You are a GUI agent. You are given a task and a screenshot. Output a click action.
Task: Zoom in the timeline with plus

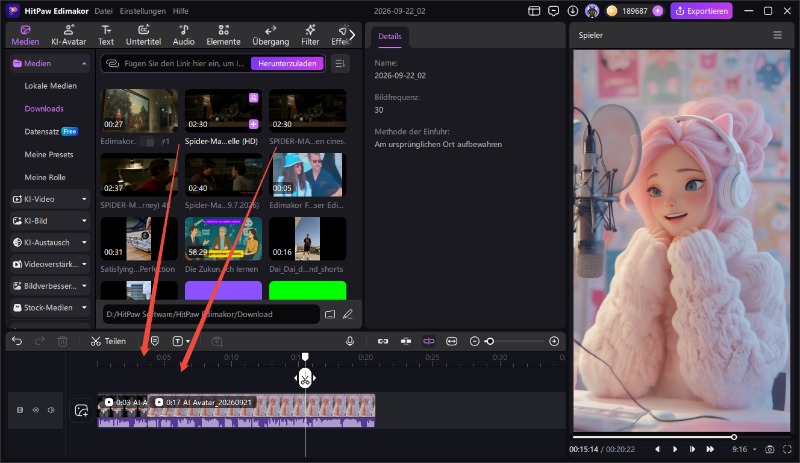pos(554,341)
